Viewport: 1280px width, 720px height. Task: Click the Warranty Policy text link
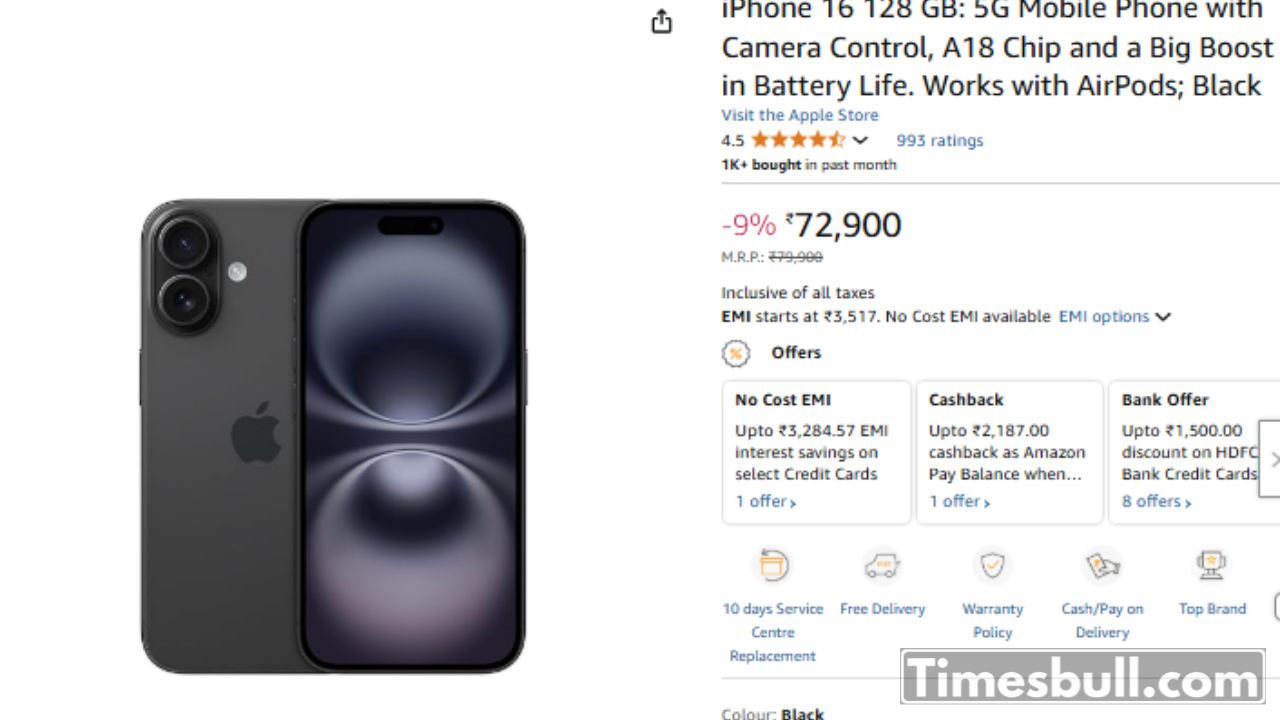(992, 620)
